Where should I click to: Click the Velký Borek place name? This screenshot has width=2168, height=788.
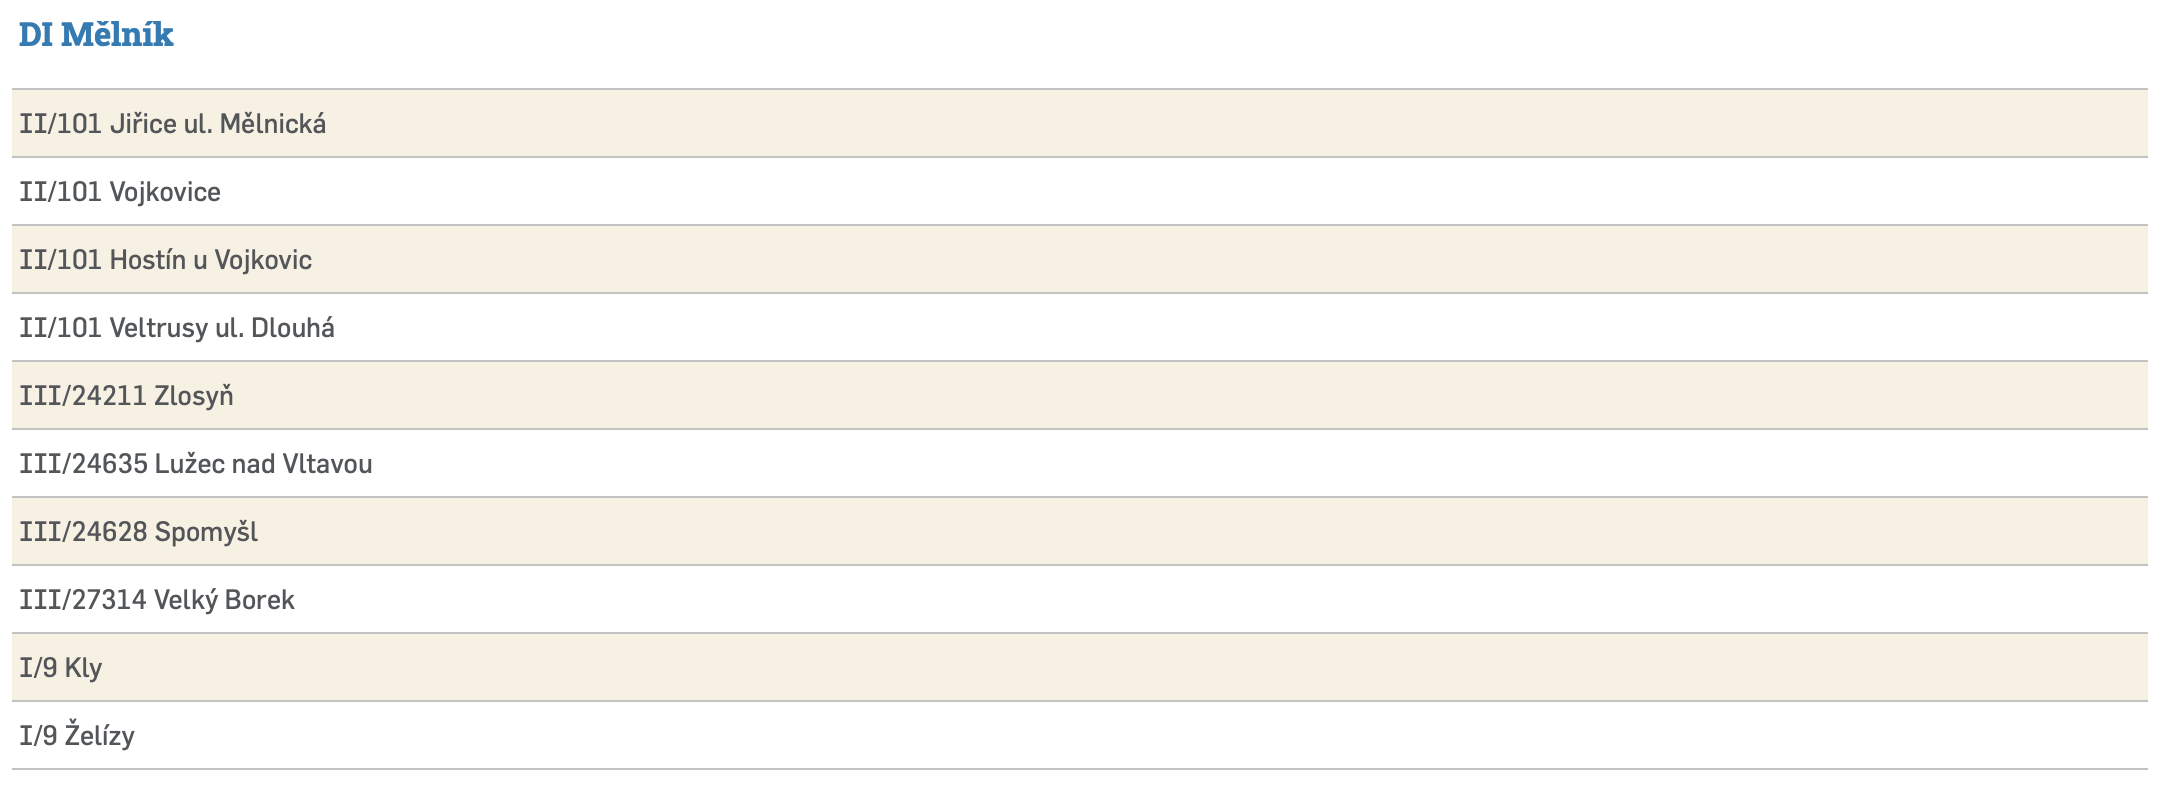click(224, 600)
